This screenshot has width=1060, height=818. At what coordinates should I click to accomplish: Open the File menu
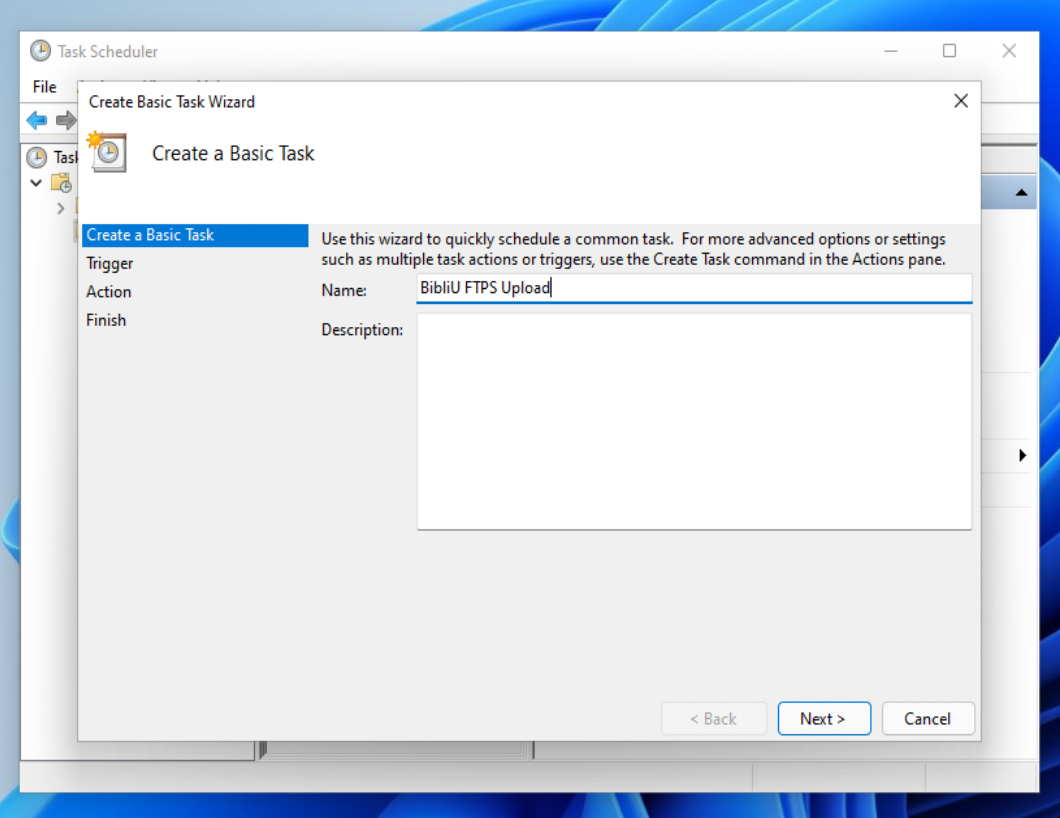coord(44,87)
